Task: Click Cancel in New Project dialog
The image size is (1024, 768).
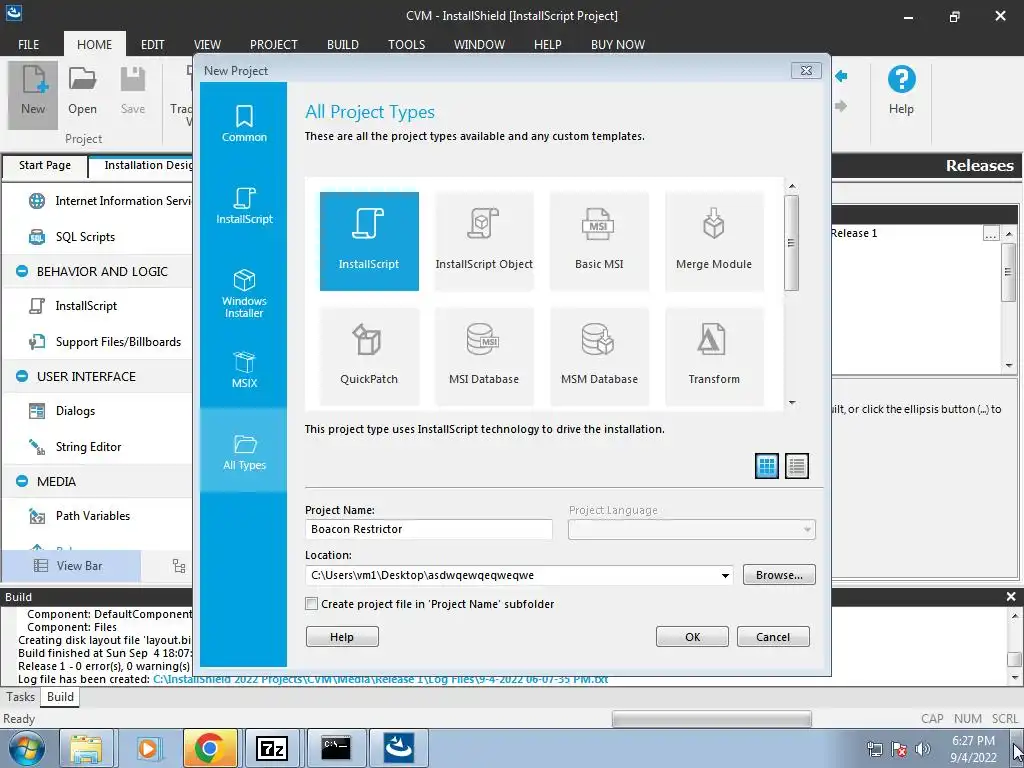Action: tap(773, 637)
